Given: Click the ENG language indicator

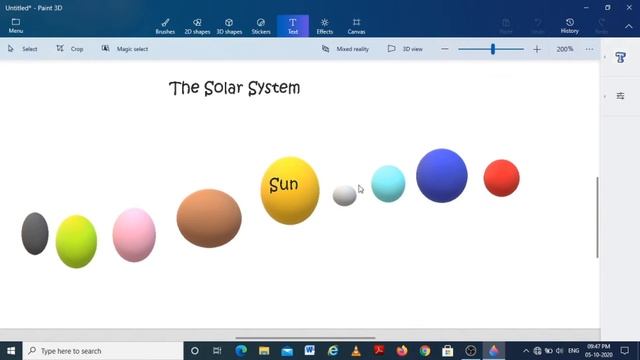Looking at the screenshot, I should (x=573, y=351).
